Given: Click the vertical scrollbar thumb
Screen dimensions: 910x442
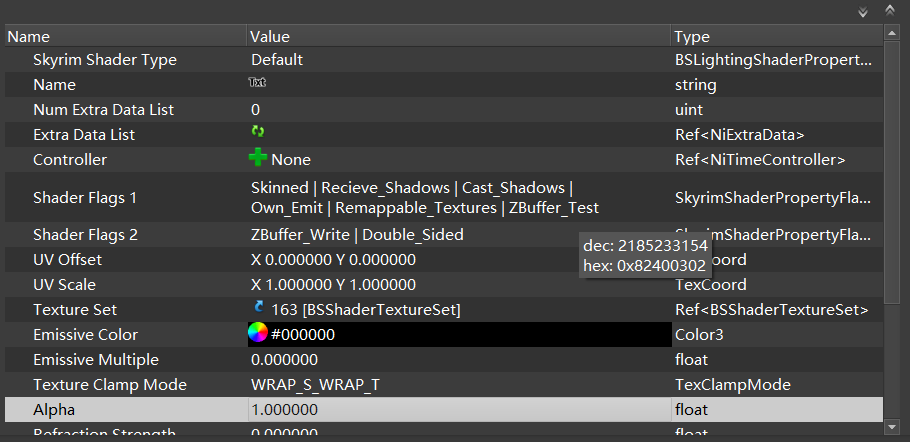Looking at the screenshot, I should coord(892,171).
